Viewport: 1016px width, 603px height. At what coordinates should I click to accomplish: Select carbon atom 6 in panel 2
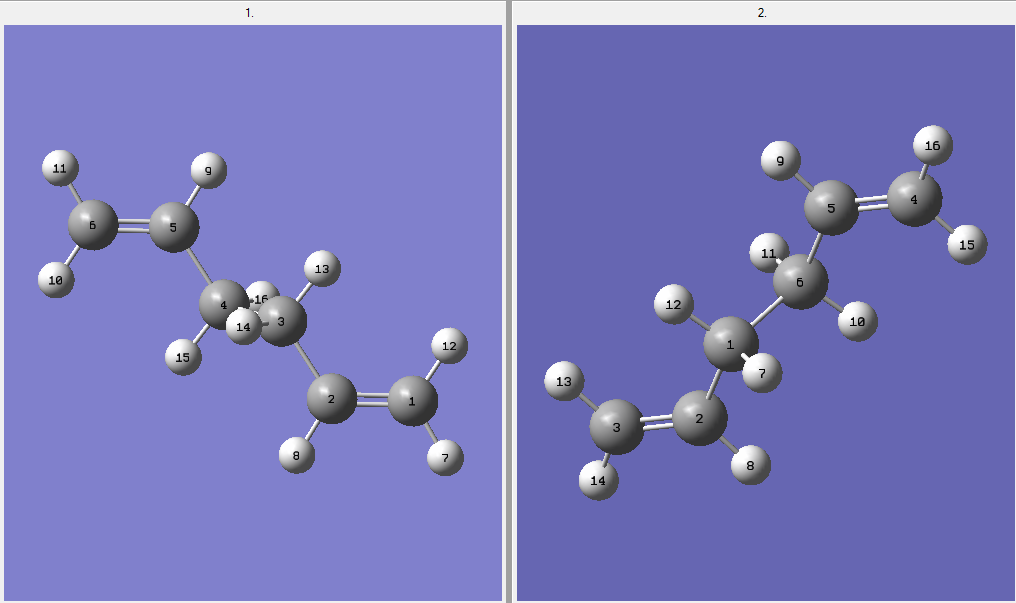(800, 282)
